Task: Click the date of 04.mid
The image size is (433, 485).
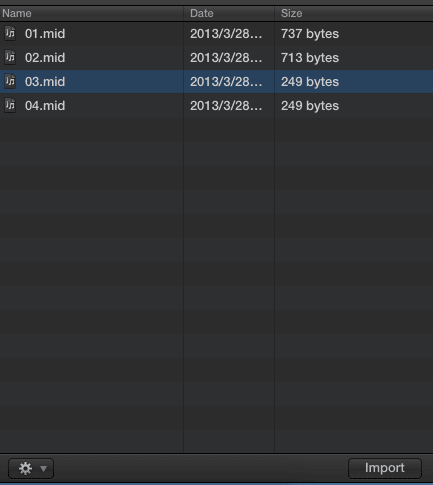Action: (x=226, y=106)
